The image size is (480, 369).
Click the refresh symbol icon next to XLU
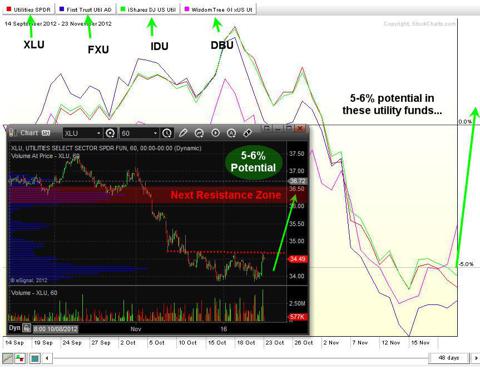coord(110,133)
